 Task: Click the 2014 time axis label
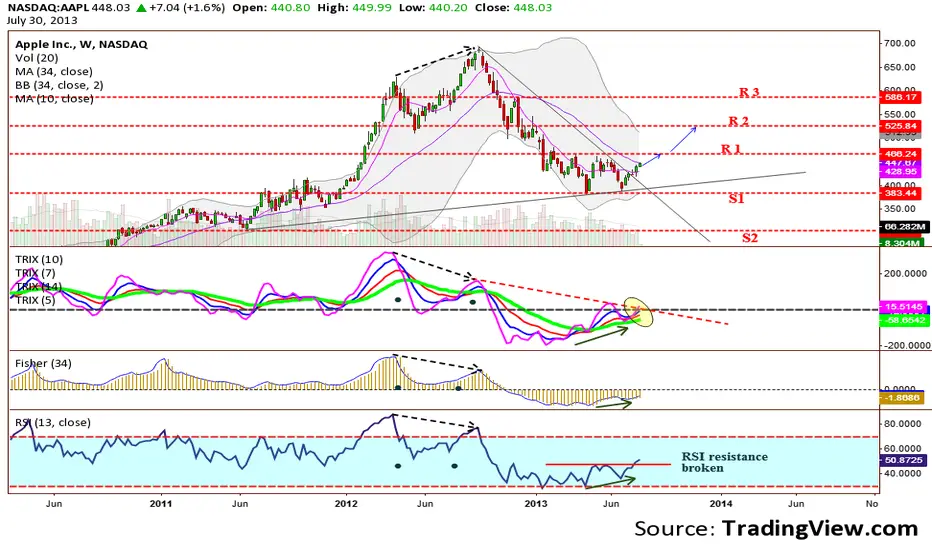721,504
